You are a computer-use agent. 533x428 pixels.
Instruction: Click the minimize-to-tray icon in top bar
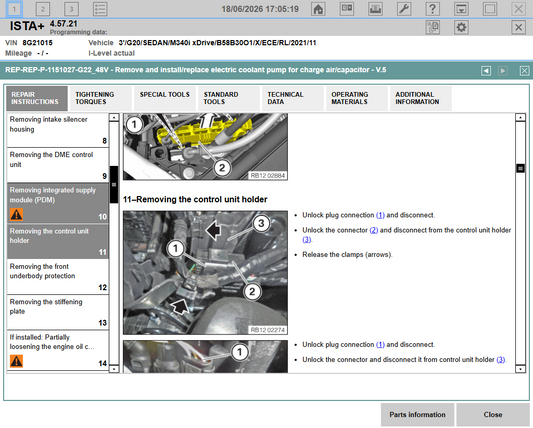(x=461, y=9)
